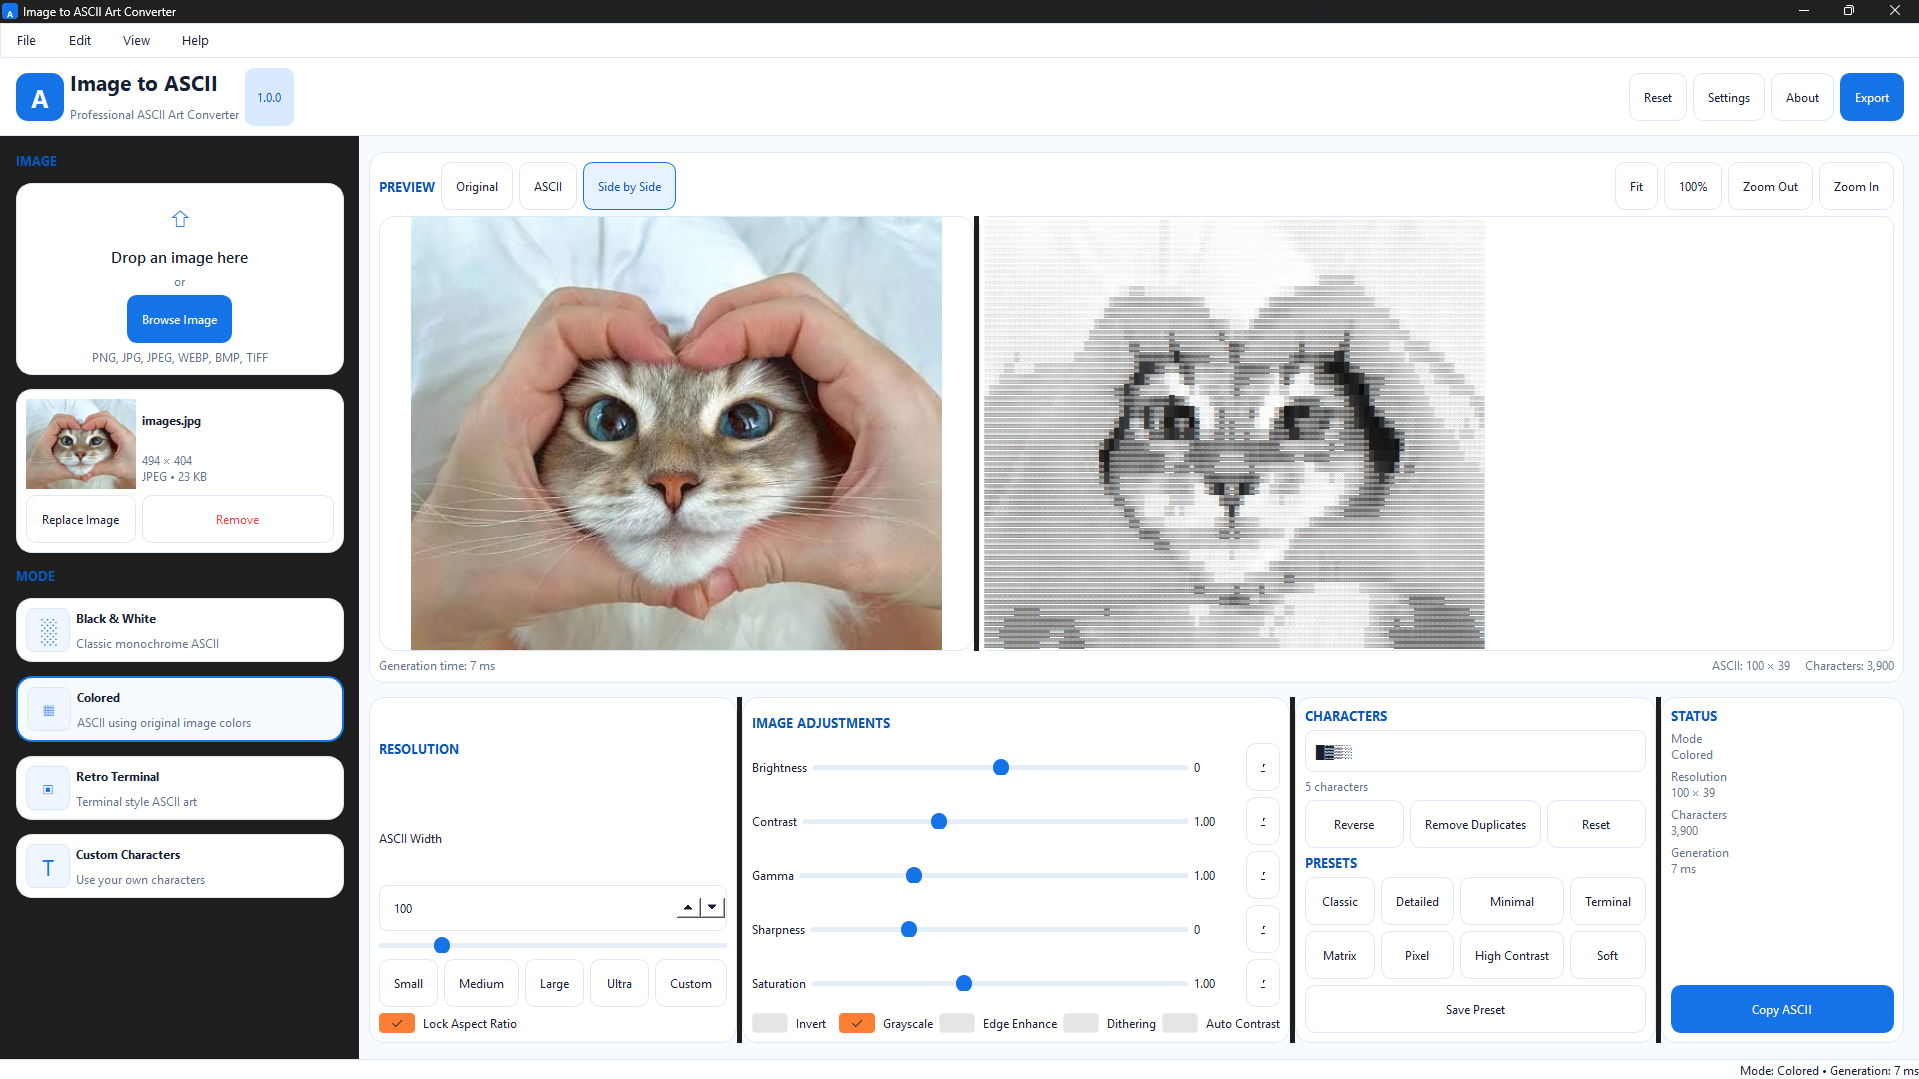Open the Edit menu
The image size is (1919, 1079).
pyautogui.click(x=80, y=41)
